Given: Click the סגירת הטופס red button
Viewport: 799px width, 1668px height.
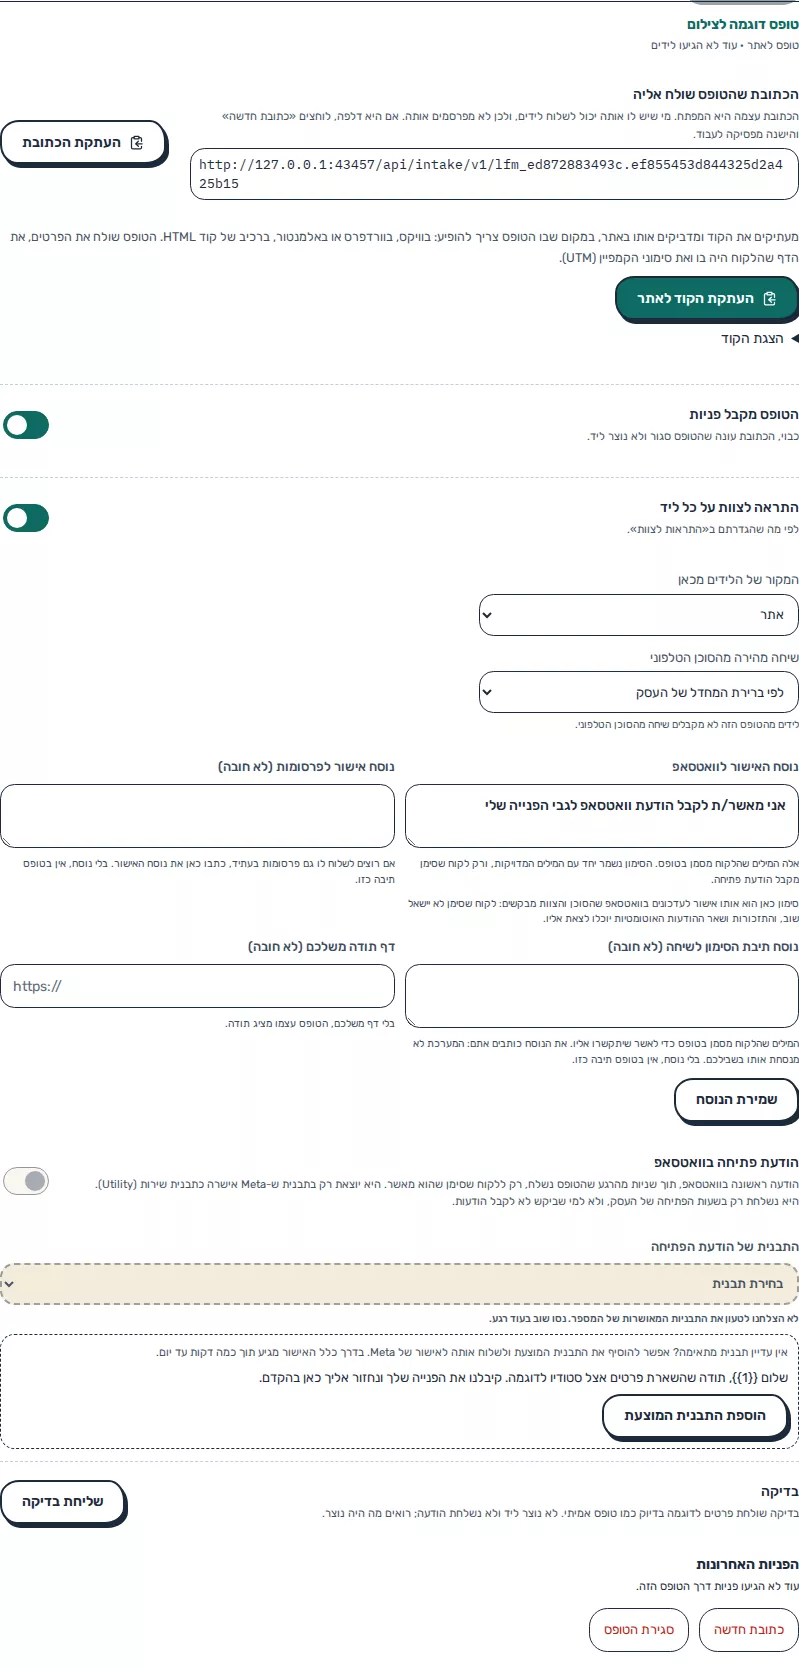Looking at the screenshot, I should coord(639,1630).
